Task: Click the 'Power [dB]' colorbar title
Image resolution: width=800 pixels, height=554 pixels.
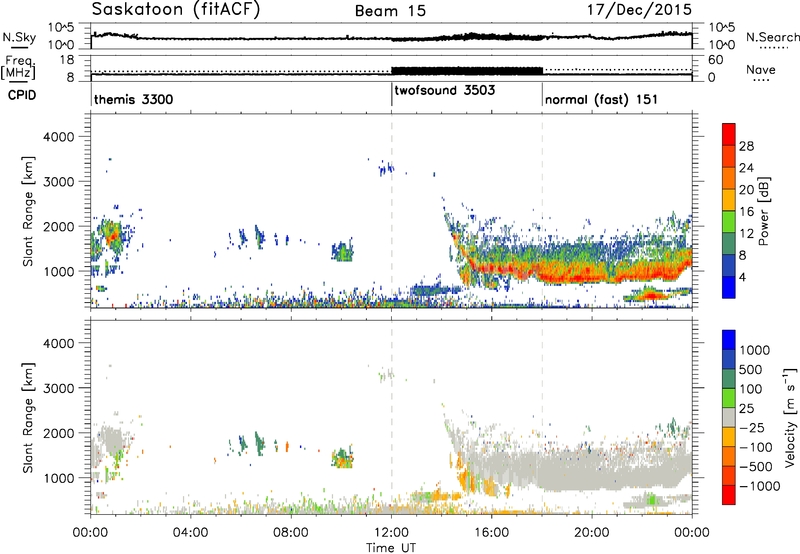Action: (762, 211)
